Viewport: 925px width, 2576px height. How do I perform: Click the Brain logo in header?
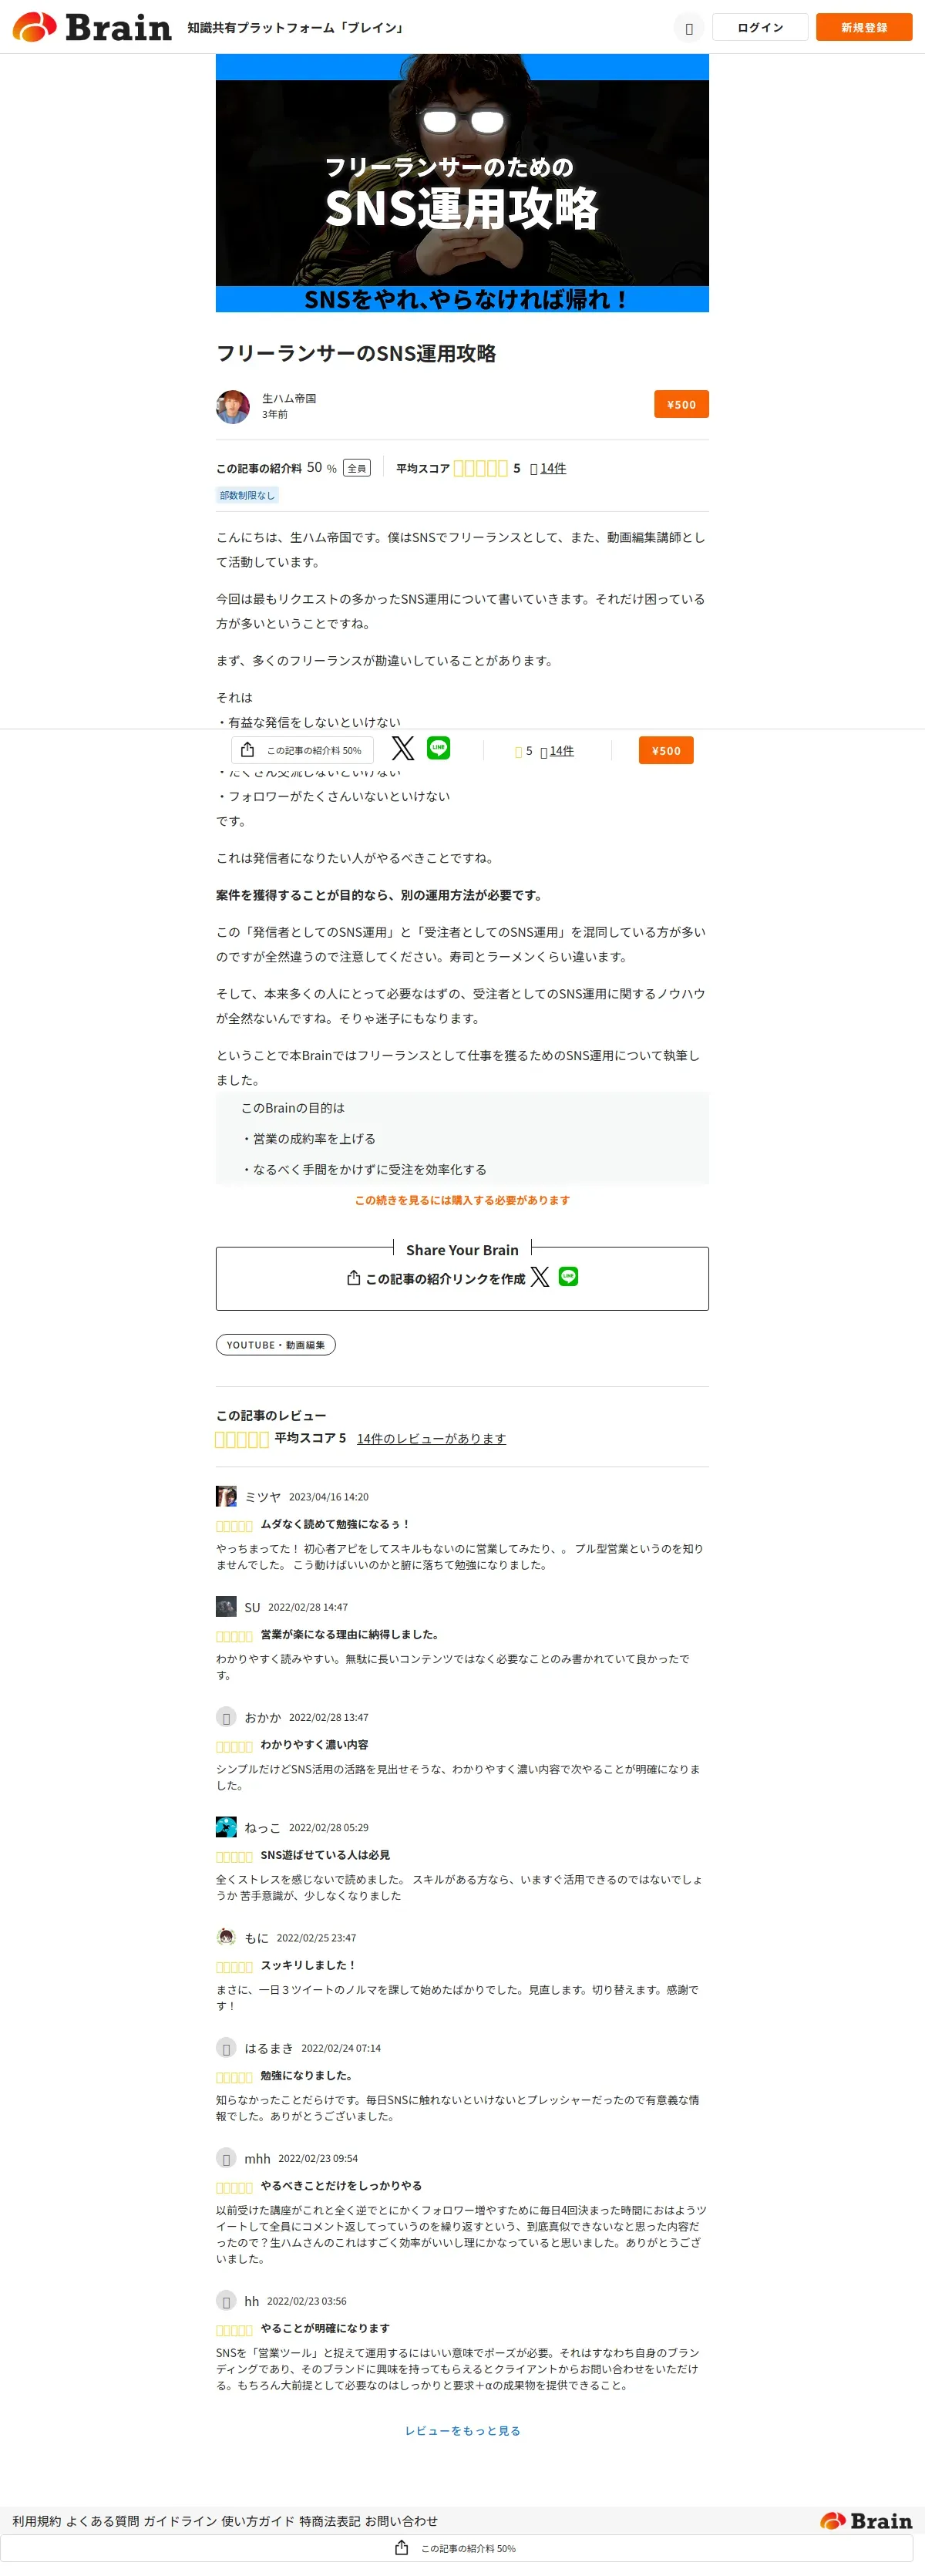tap(92, 27)
